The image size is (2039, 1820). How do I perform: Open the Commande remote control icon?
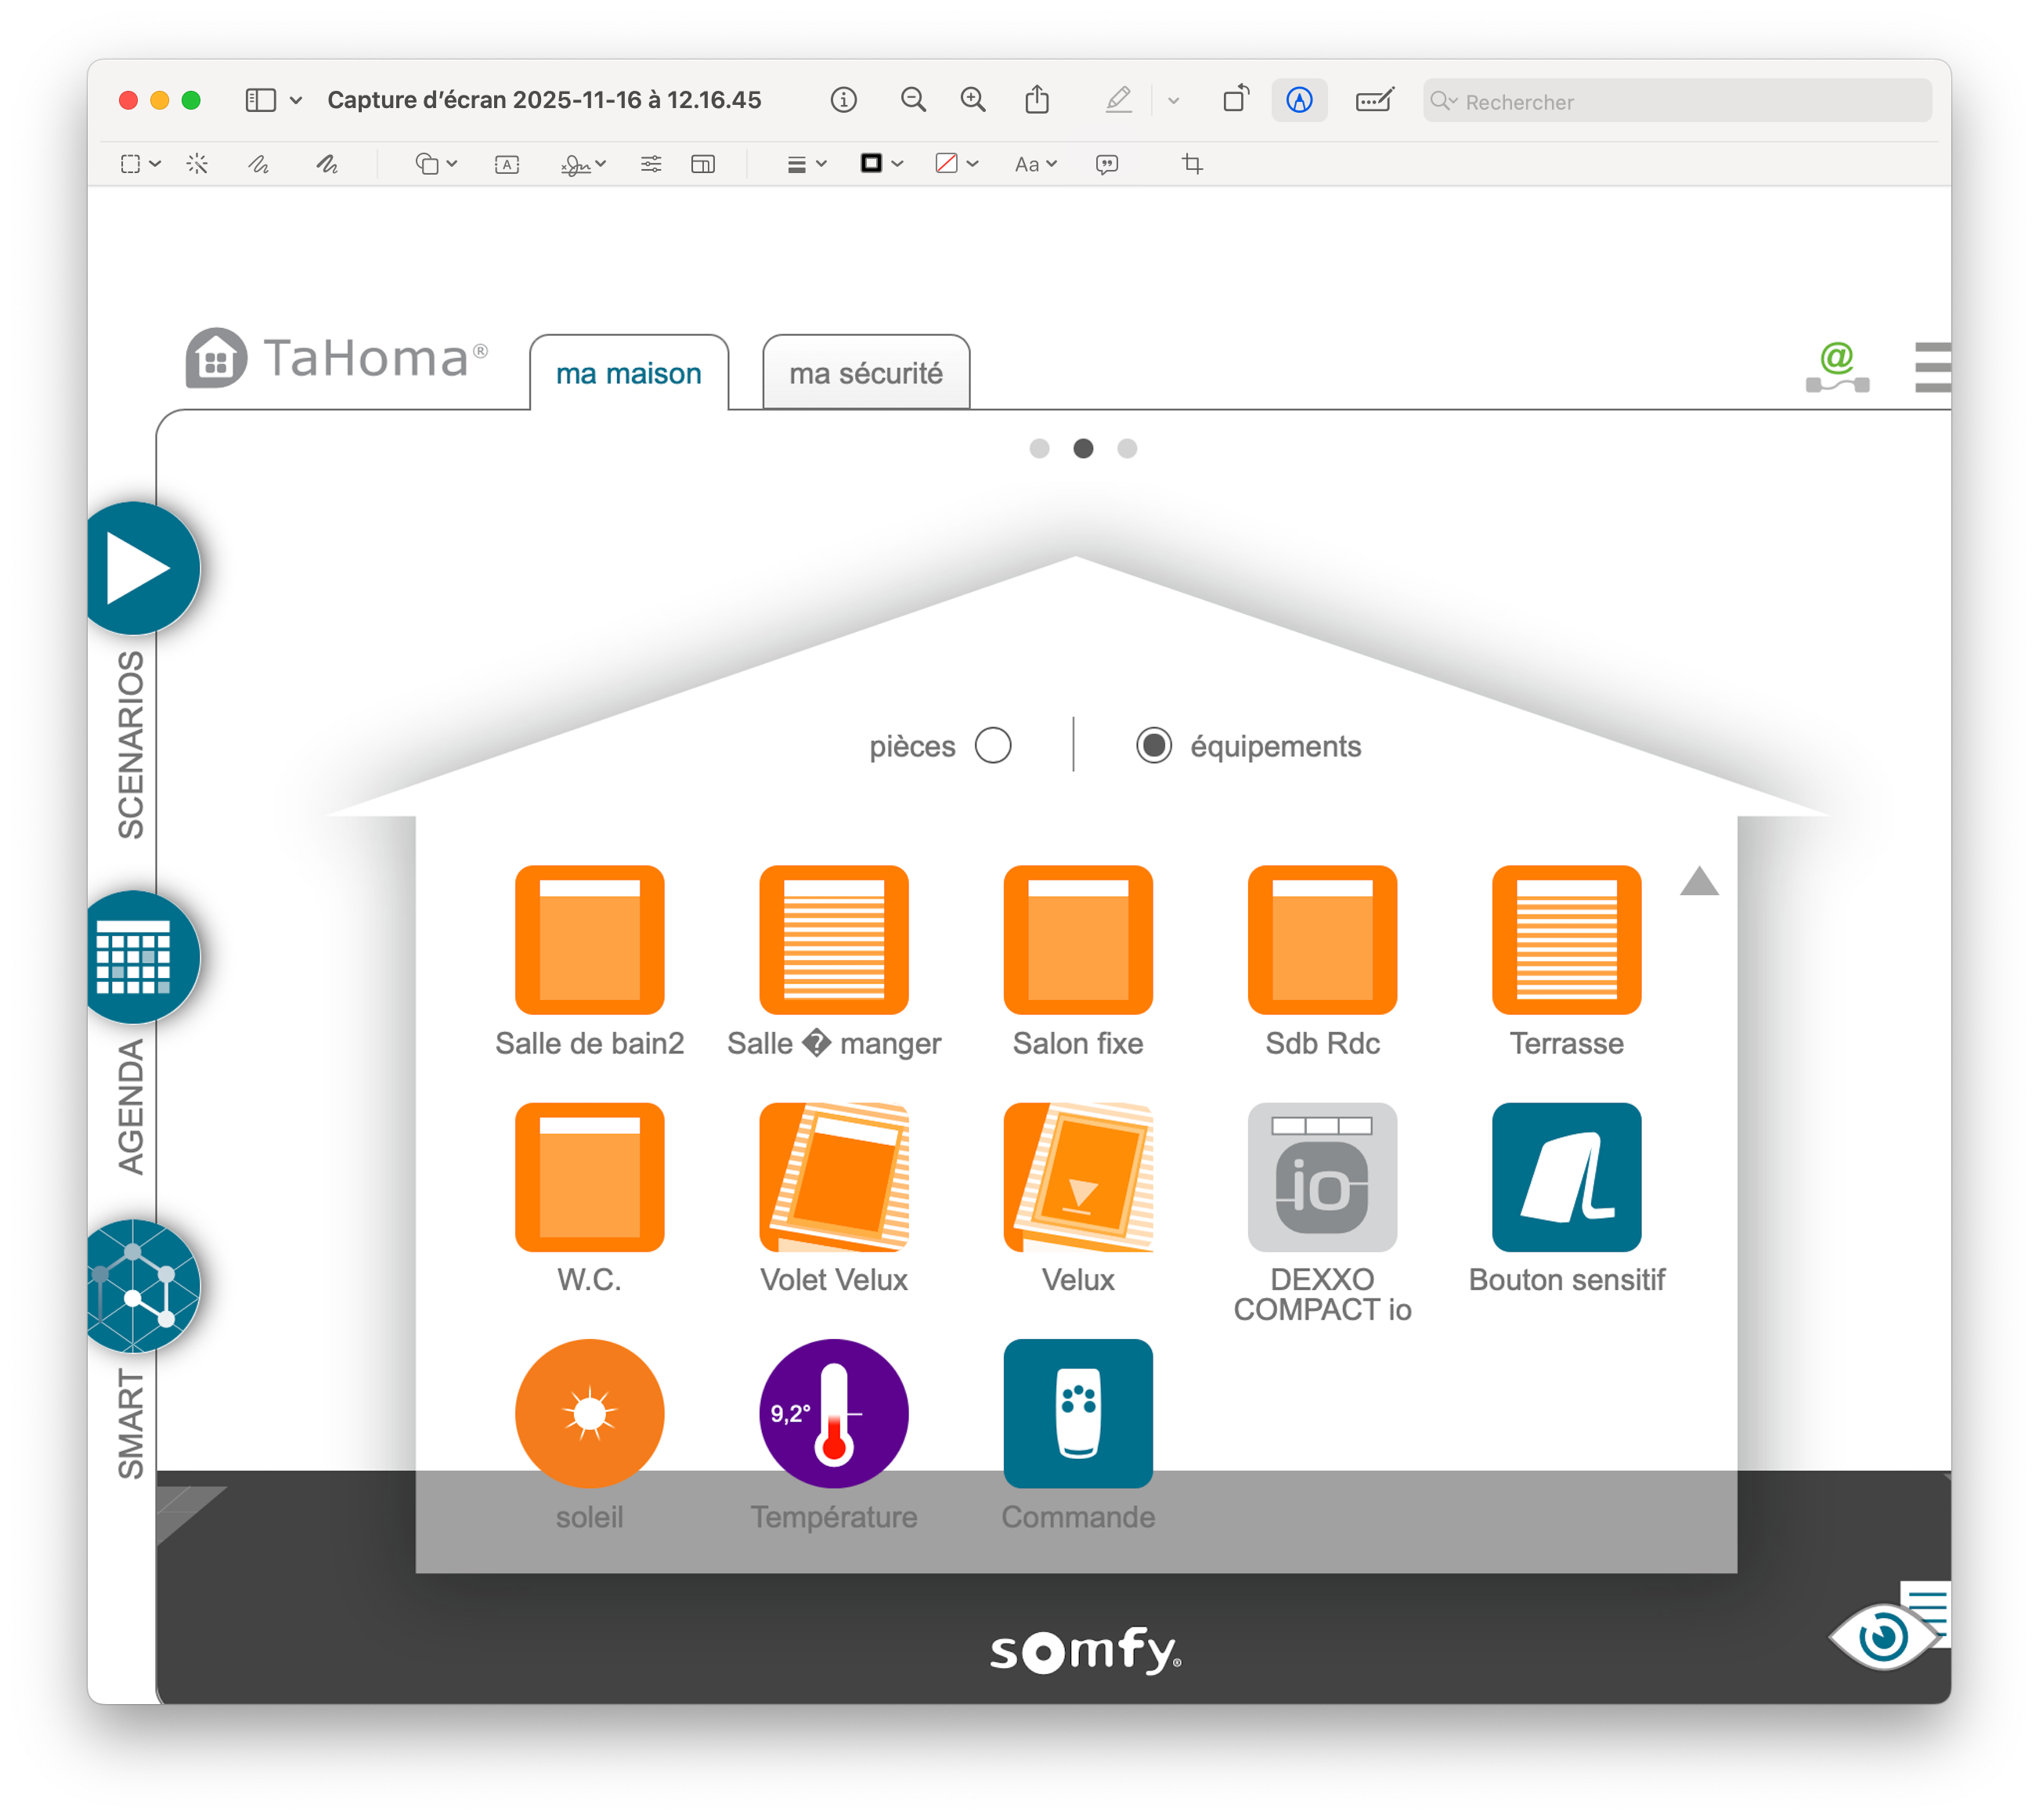(x=1077, y=1413)
